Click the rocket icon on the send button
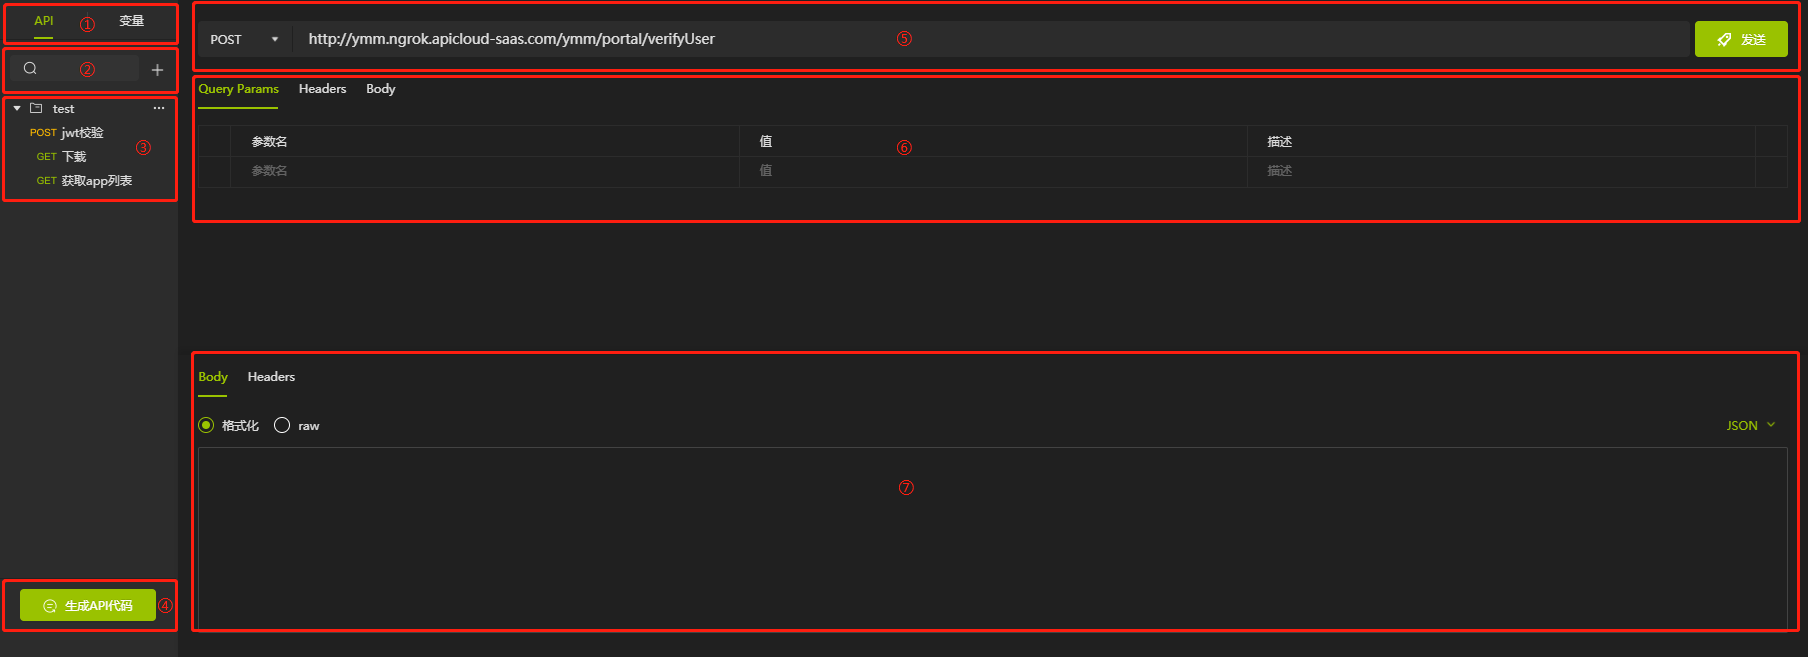 [x=1724, y=40]
